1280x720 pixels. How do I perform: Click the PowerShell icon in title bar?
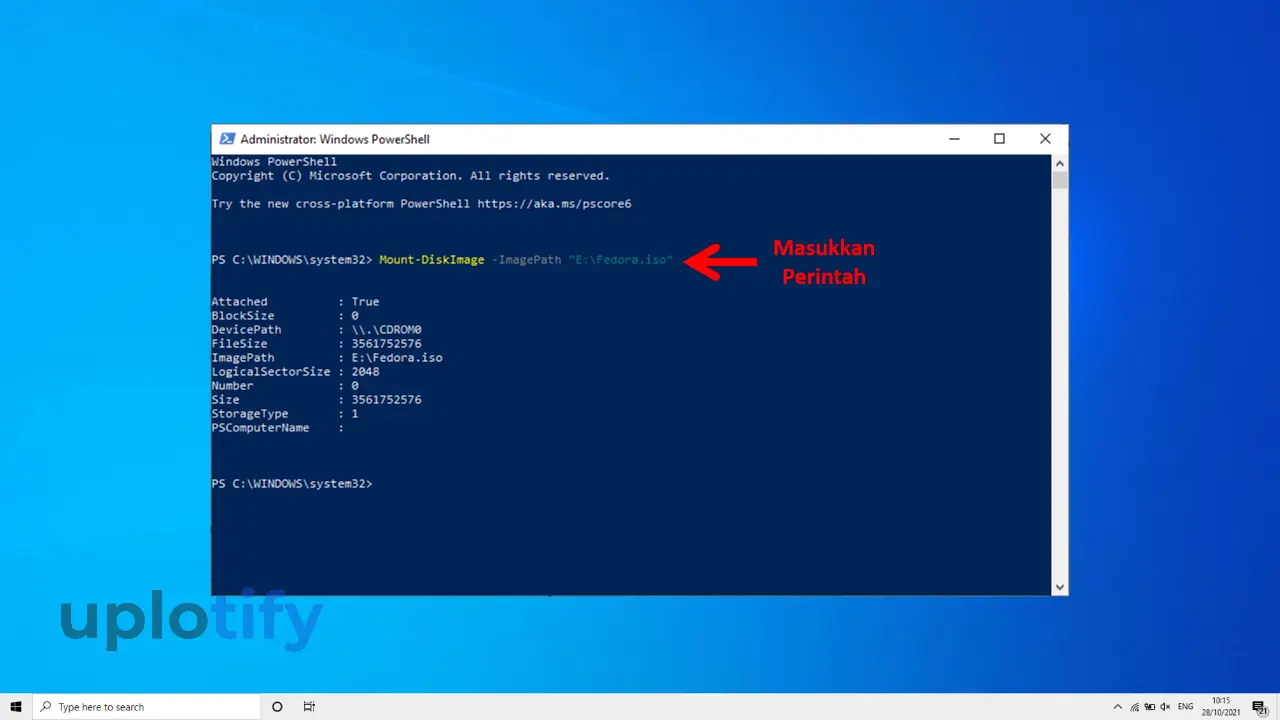click(x=227, y=139)
